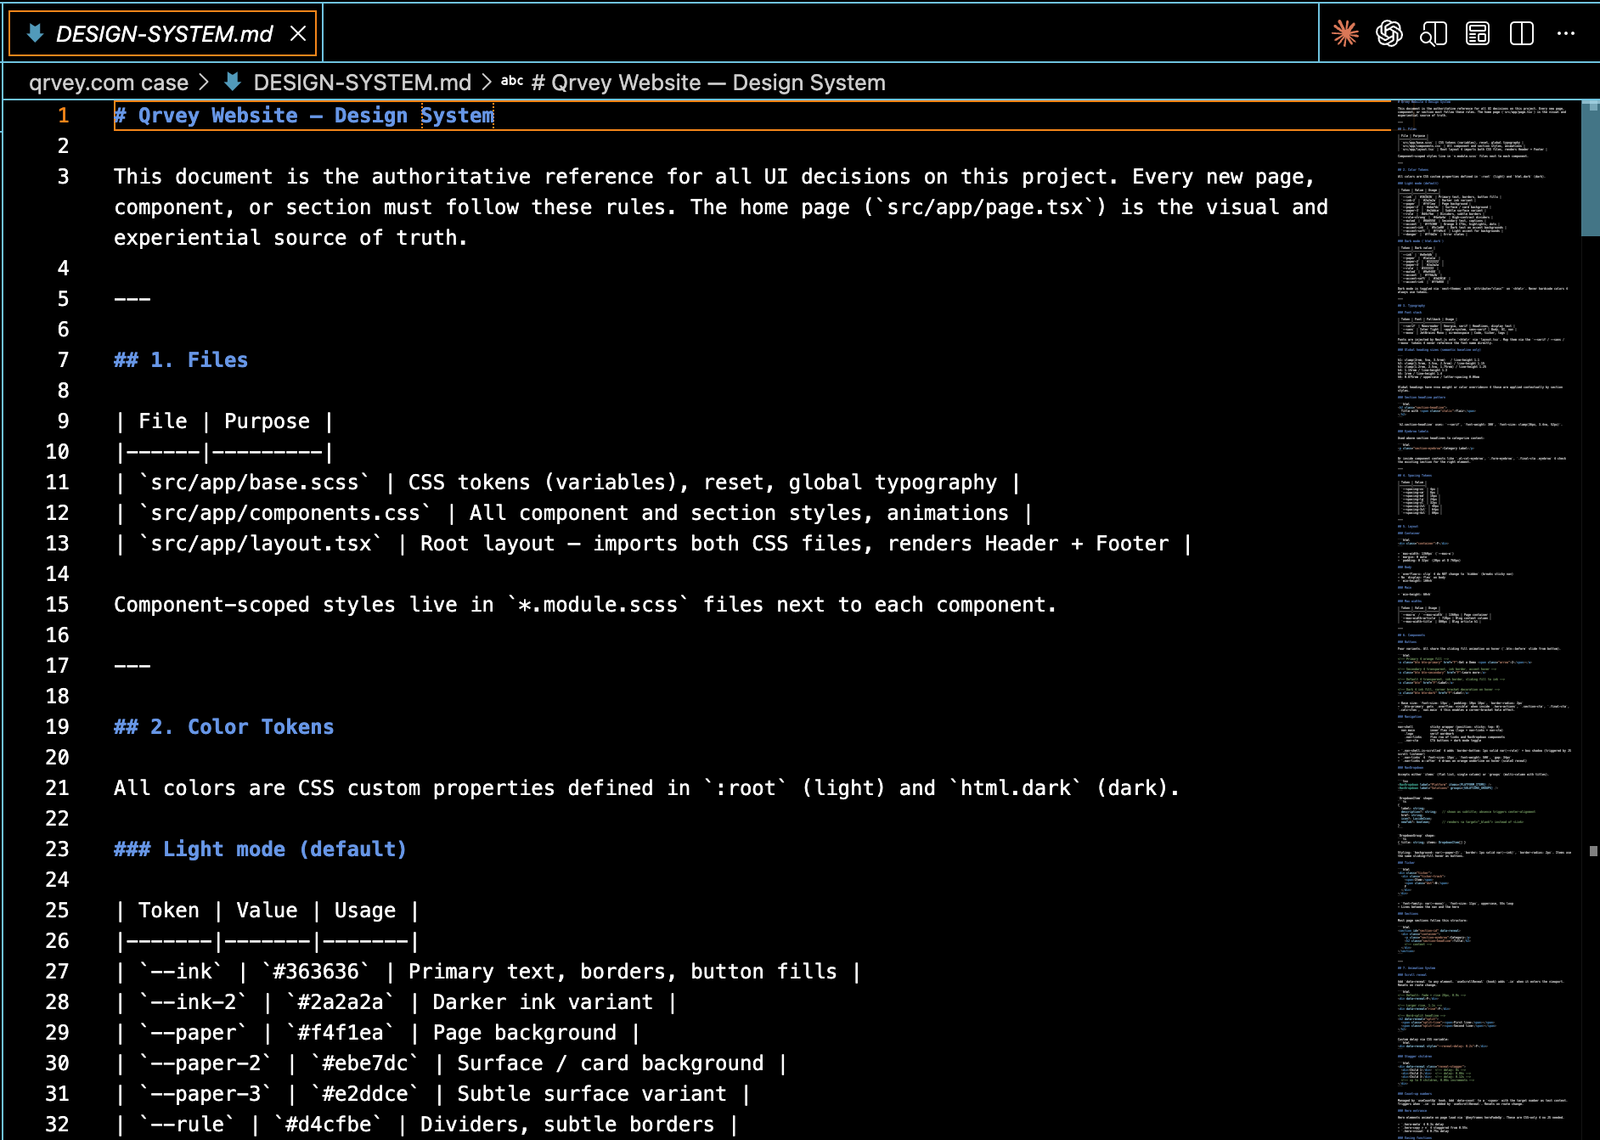This screenshot has height=1140, width=1600.
Task: Click line number 1 in gutter
Action: pos(63,116)
